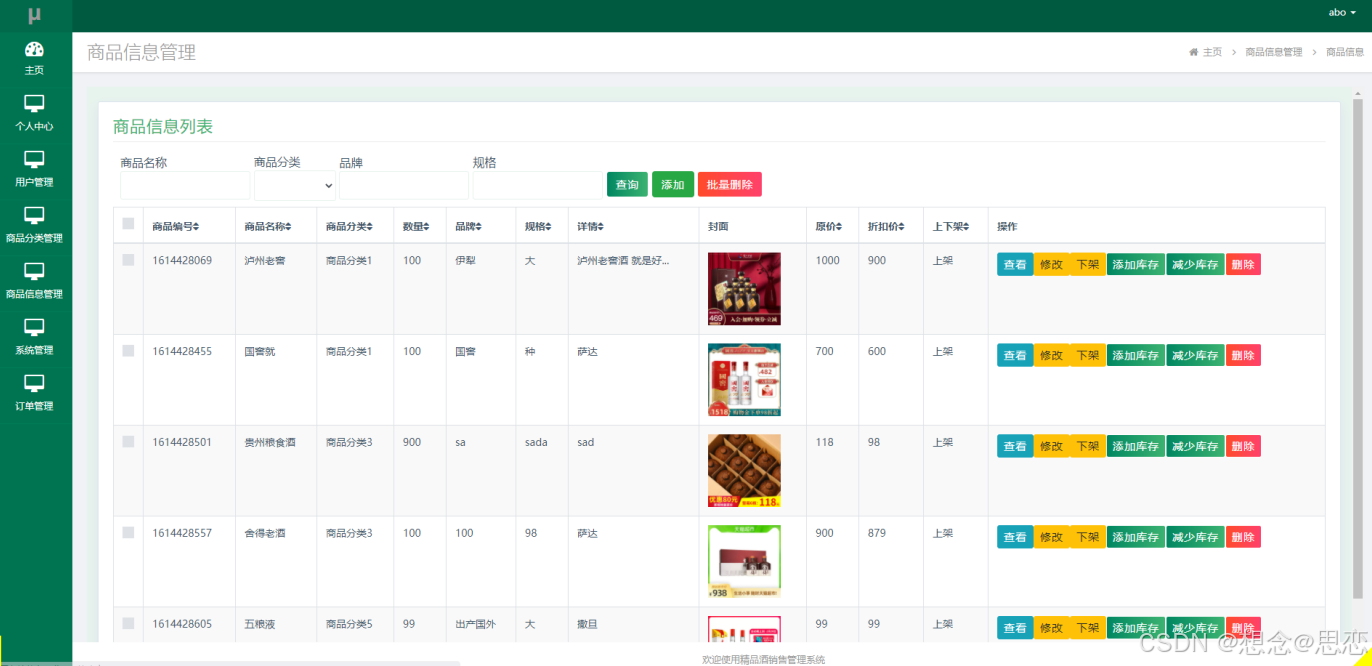Click the 添加 add button
1372x666 pixels.
(x=673, y=185)
